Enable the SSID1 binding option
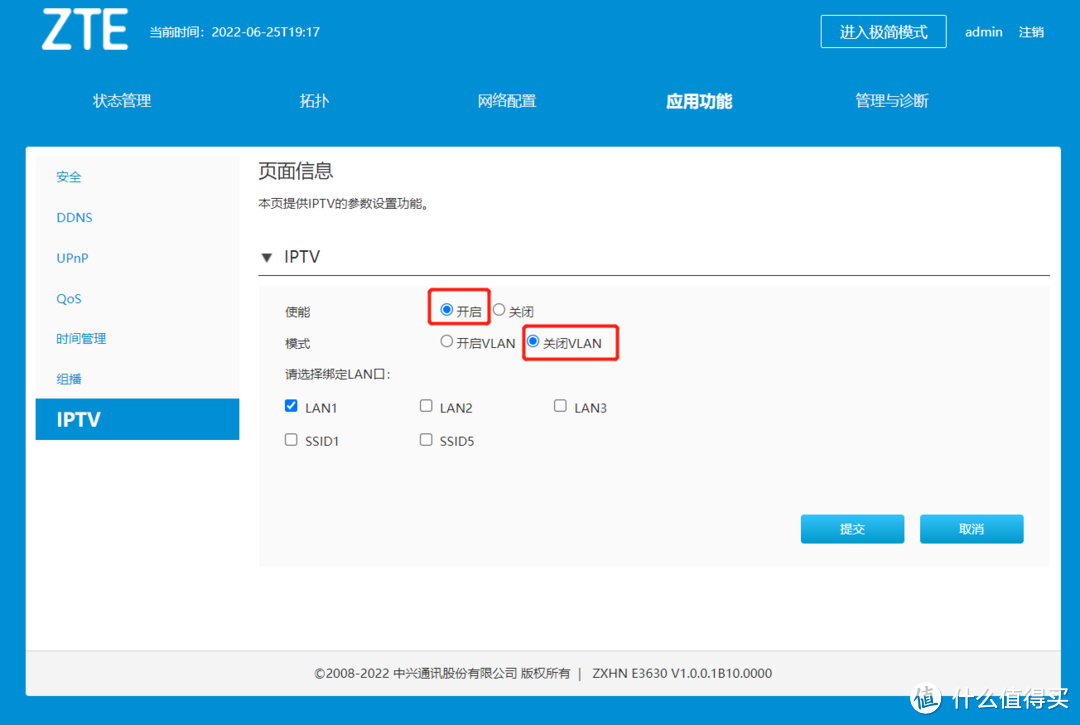The height and width of the screenshot is (725, 1080). tap(291, 439)
